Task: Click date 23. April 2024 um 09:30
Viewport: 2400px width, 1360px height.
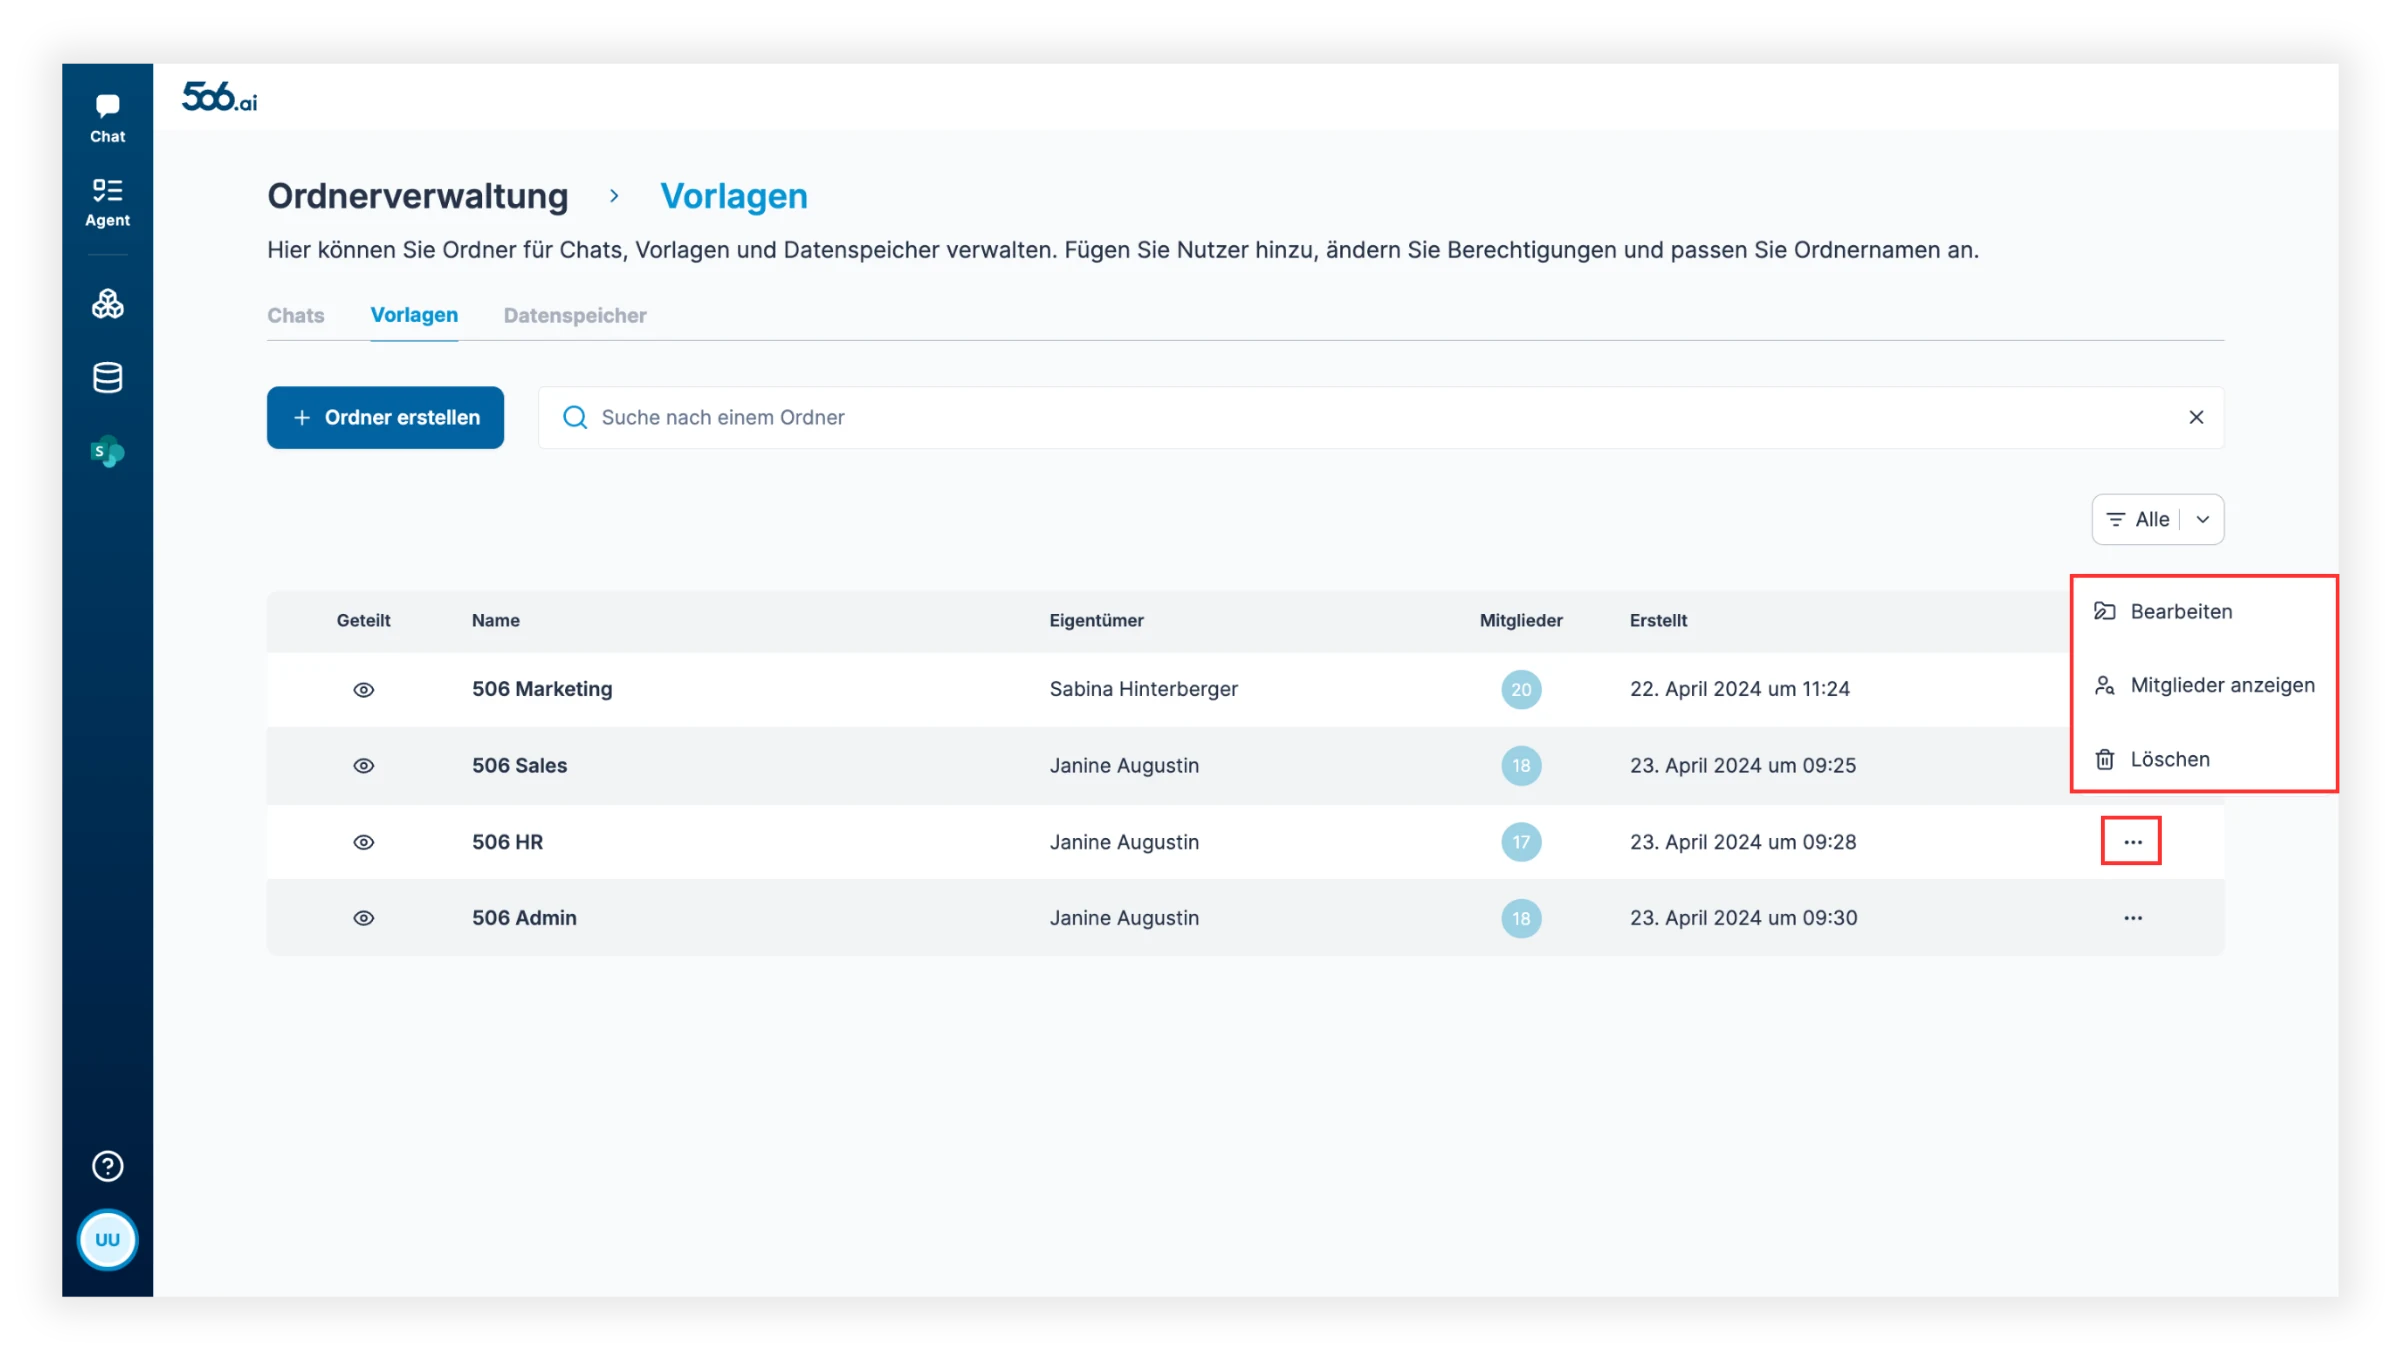Action: (1743, 918)
